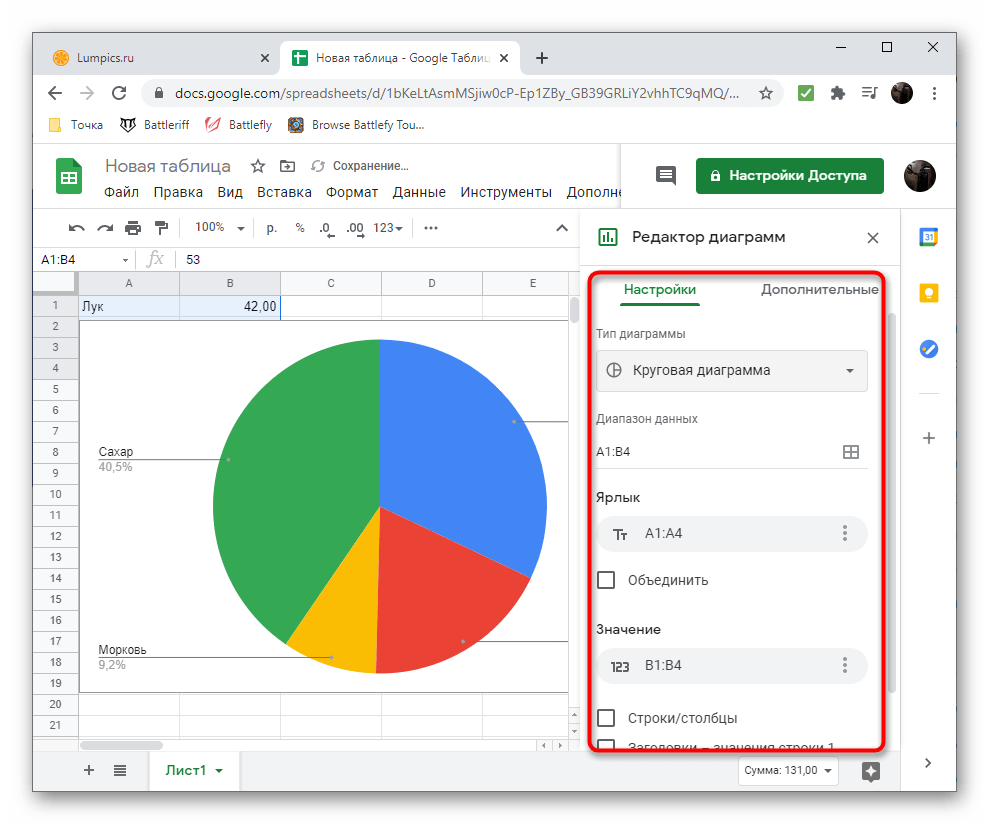Tick the Заголовки – значения строки 1 checkbox
Image resolution: width=989 pixels, height=824 pixels.
[x=606, y=745]
